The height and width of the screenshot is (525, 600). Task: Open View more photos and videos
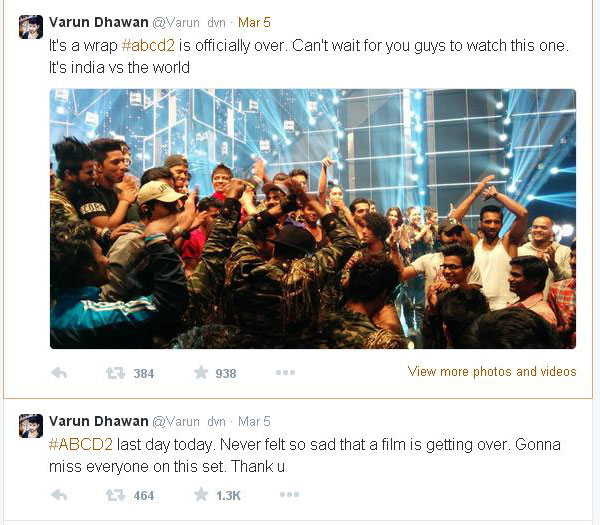[492, 372]
